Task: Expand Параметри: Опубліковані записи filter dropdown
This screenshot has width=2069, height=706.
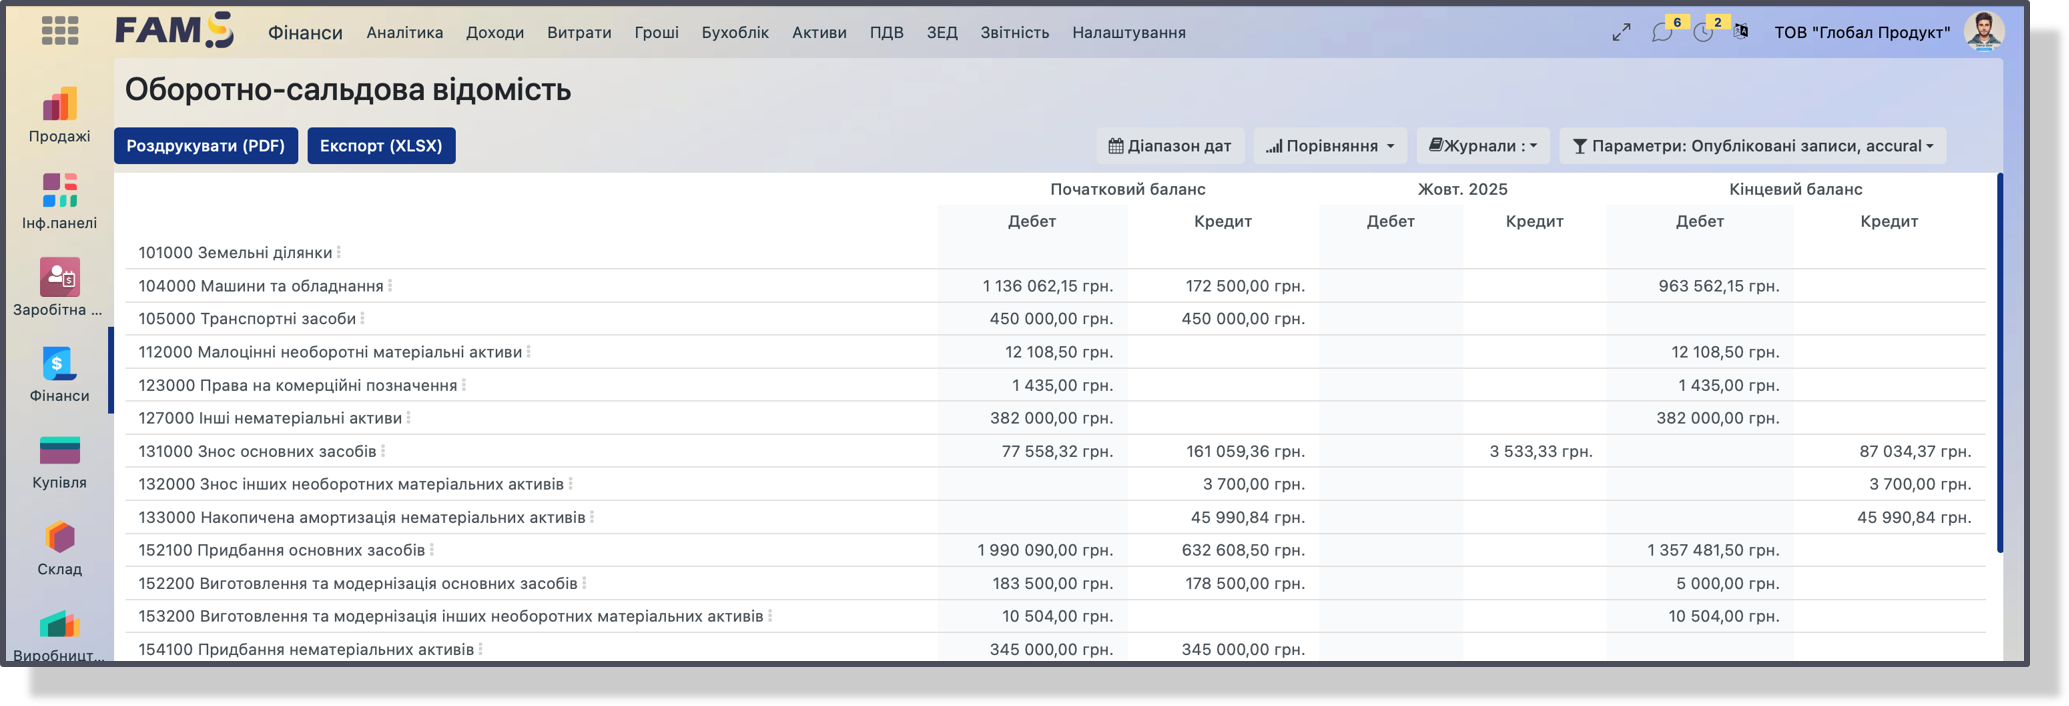Action: click(x=1752, y=146)
